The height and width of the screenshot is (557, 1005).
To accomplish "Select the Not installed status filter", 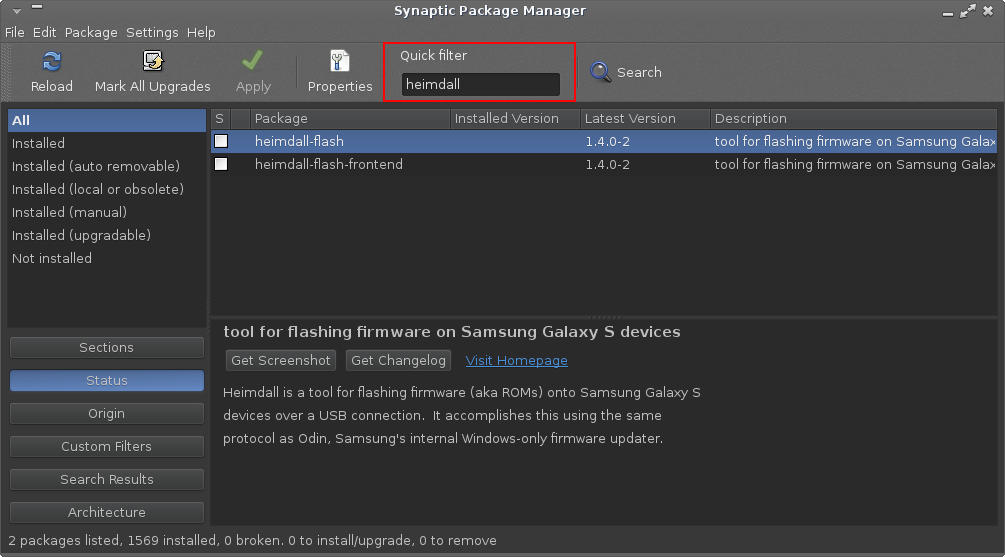I will (x=52, y=258).
